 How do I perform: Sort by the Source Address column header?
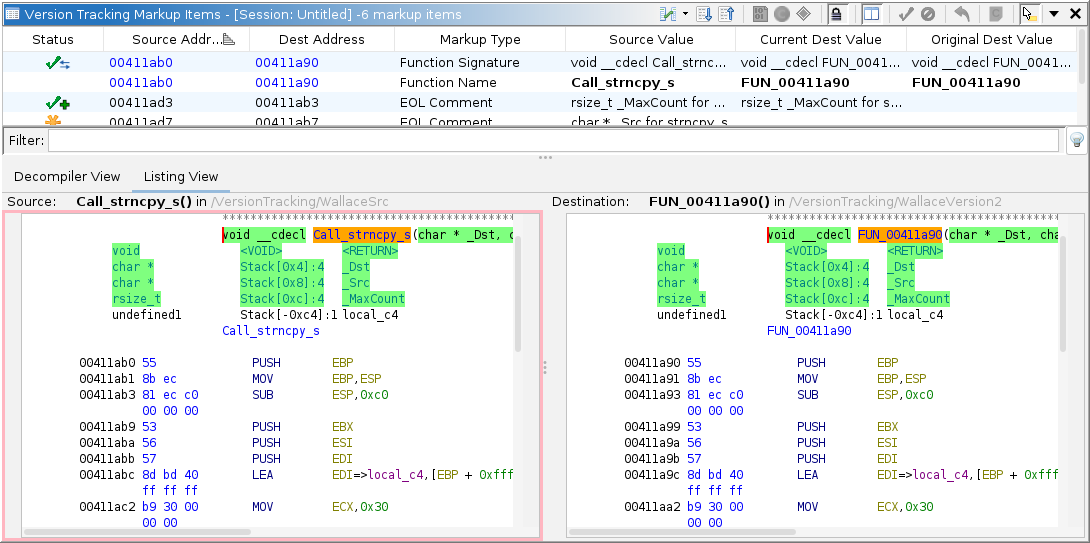point(176,39)
